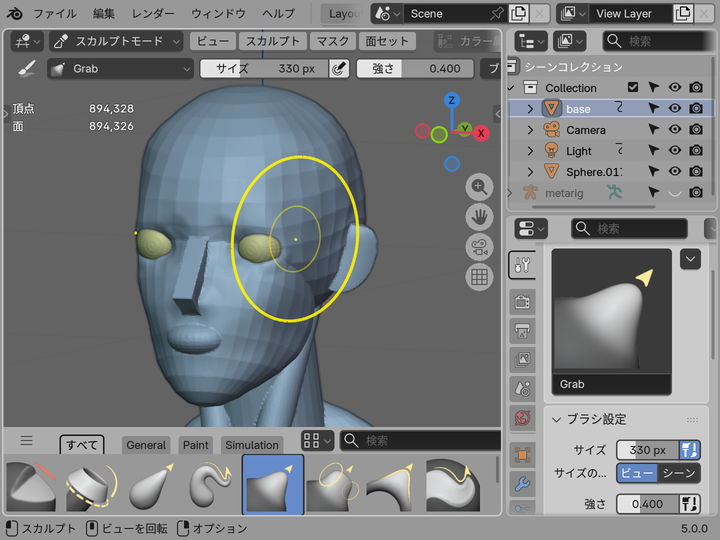Show the hidden metarig object
Screen dimensions: 720x540
[675, 193]
